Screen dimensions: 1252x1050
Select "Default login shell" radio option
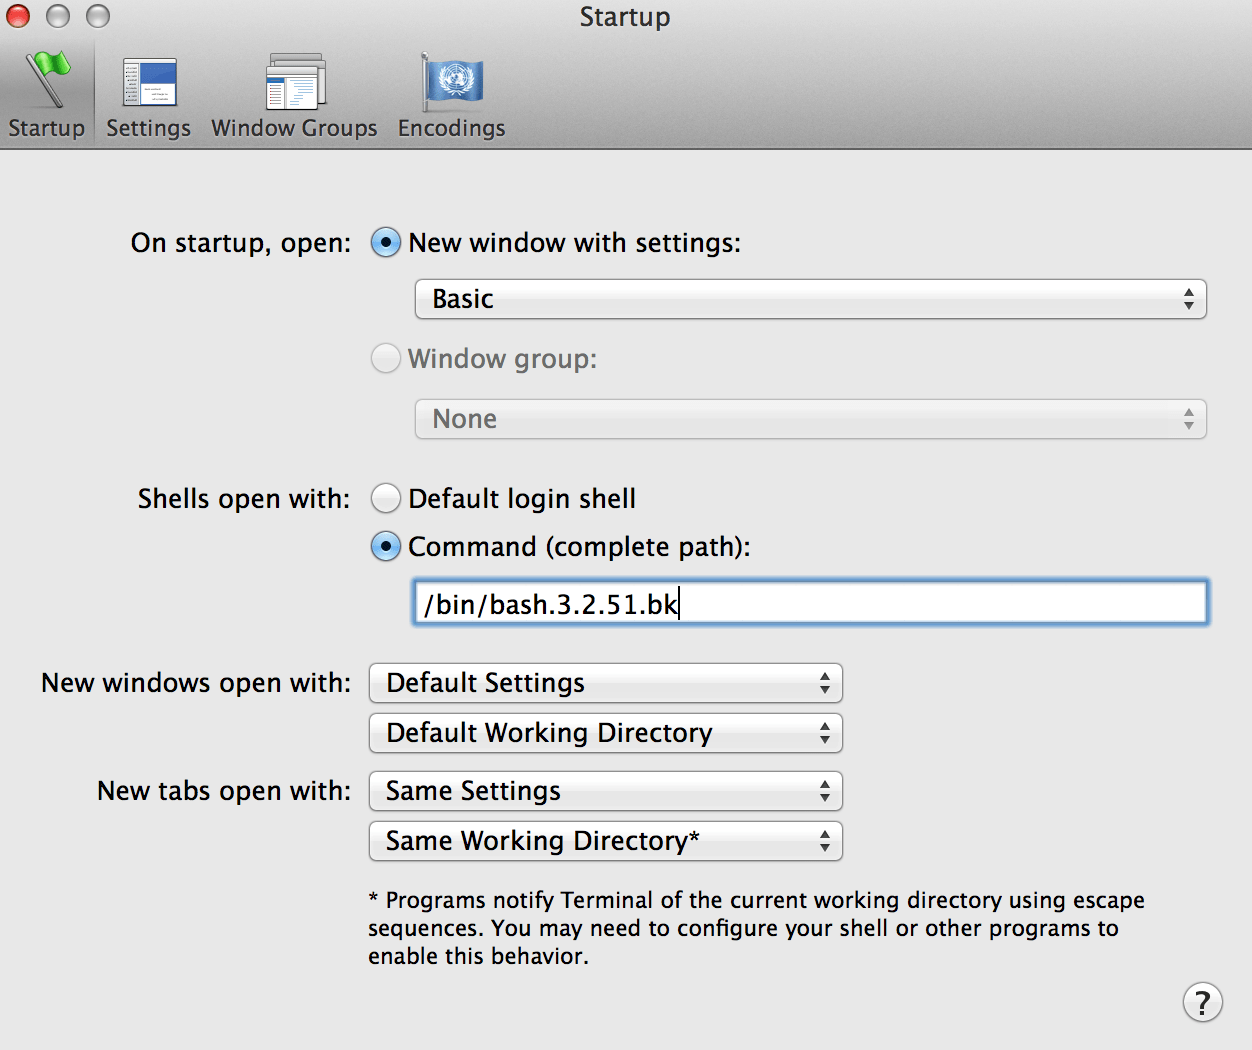pyautogui.click(x=386, y=498)
